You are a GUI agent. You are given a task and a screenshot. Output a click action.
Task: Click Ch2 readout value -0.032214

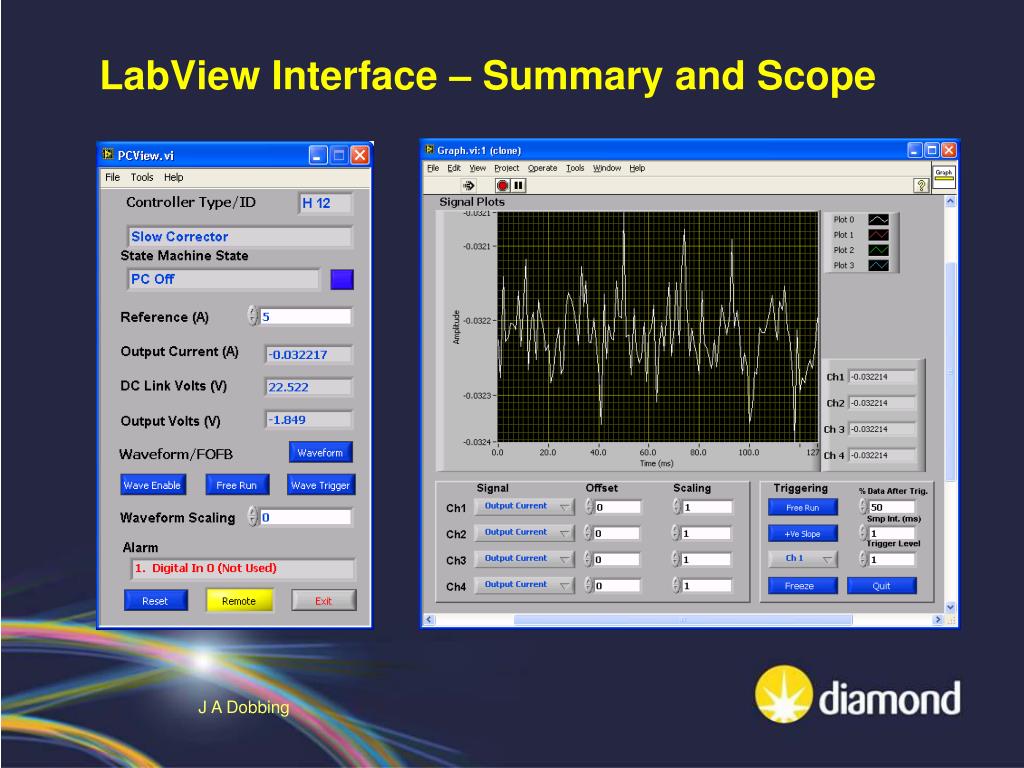pyautogui.click(x=882, y=403)
